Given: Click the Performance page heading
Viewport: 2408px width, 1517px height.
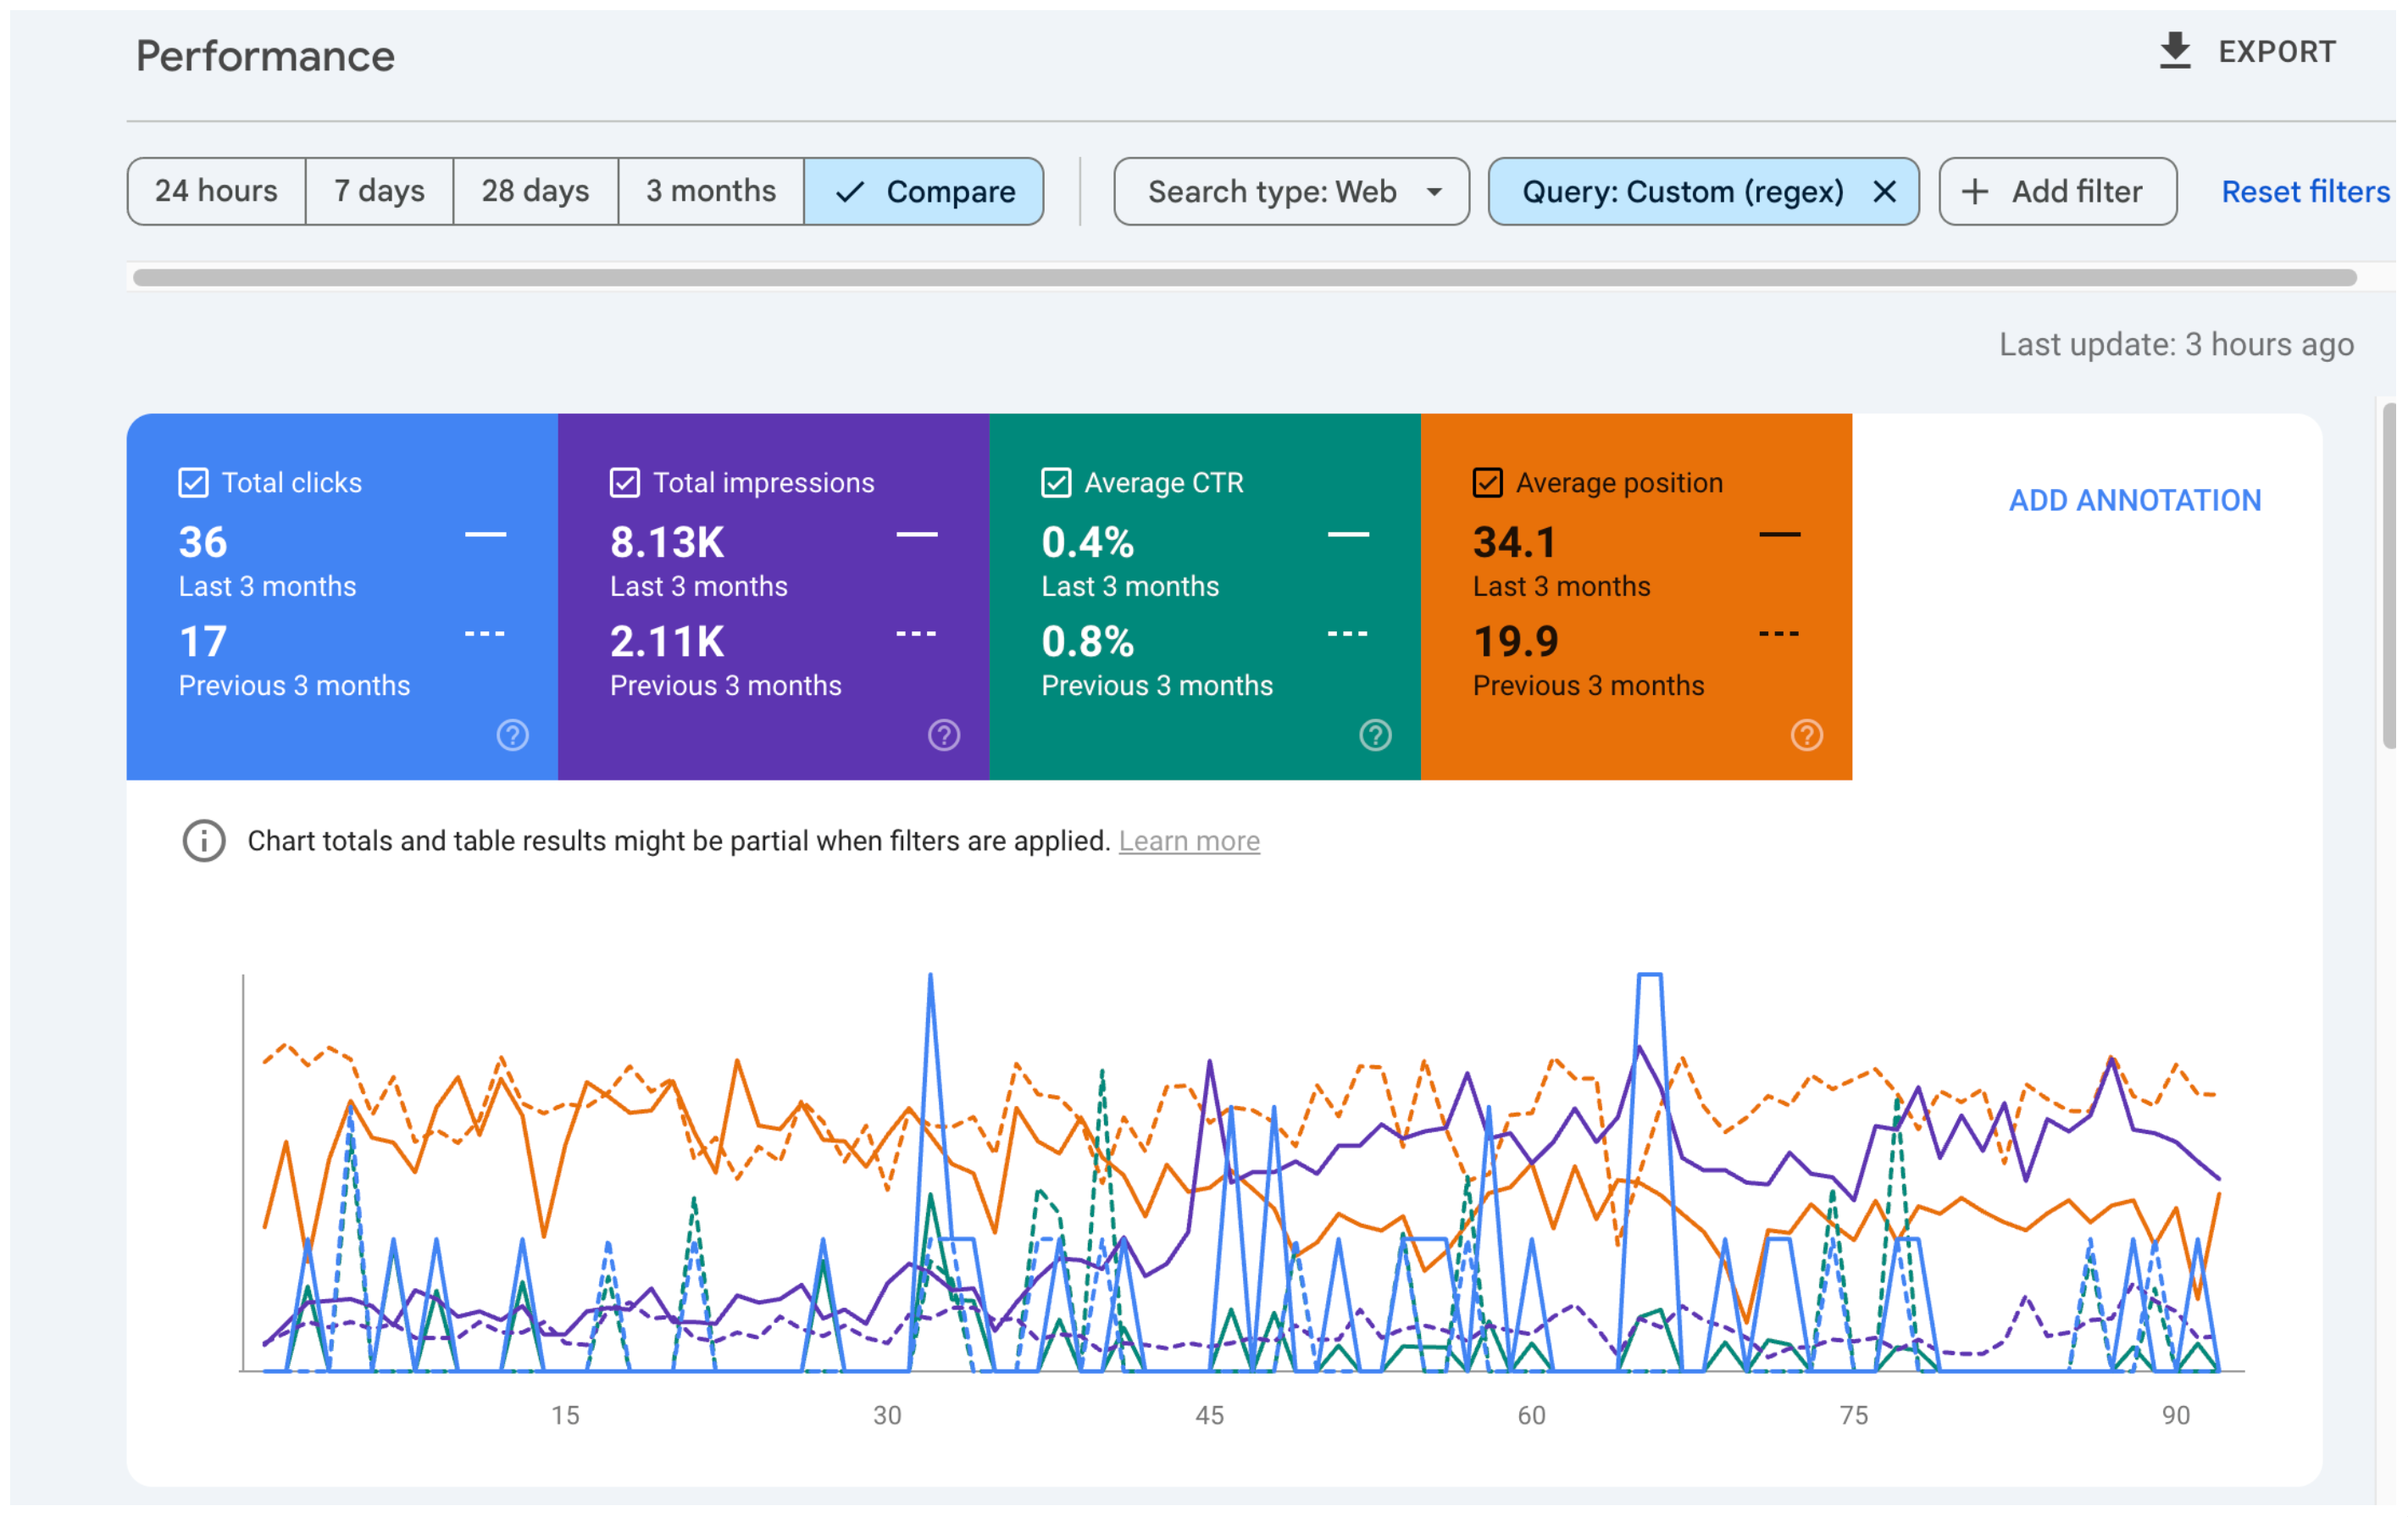Looking at the screenshot, I should pyautogui.click(x=265, y=55).
